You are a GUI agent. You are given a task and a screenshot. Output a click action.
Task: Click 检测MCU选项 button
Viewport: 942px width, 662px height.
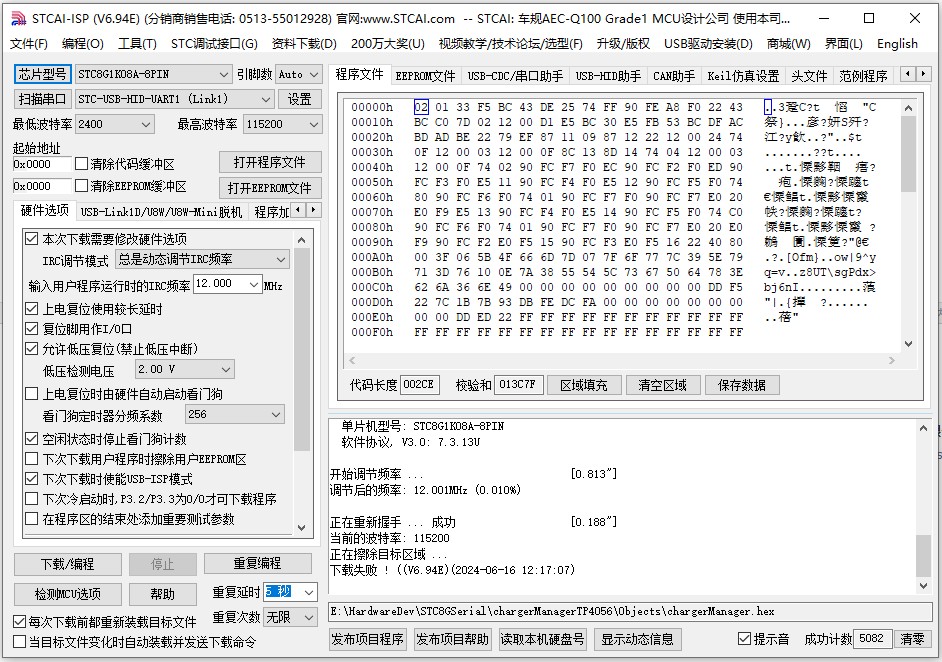[x=67, y=594]
